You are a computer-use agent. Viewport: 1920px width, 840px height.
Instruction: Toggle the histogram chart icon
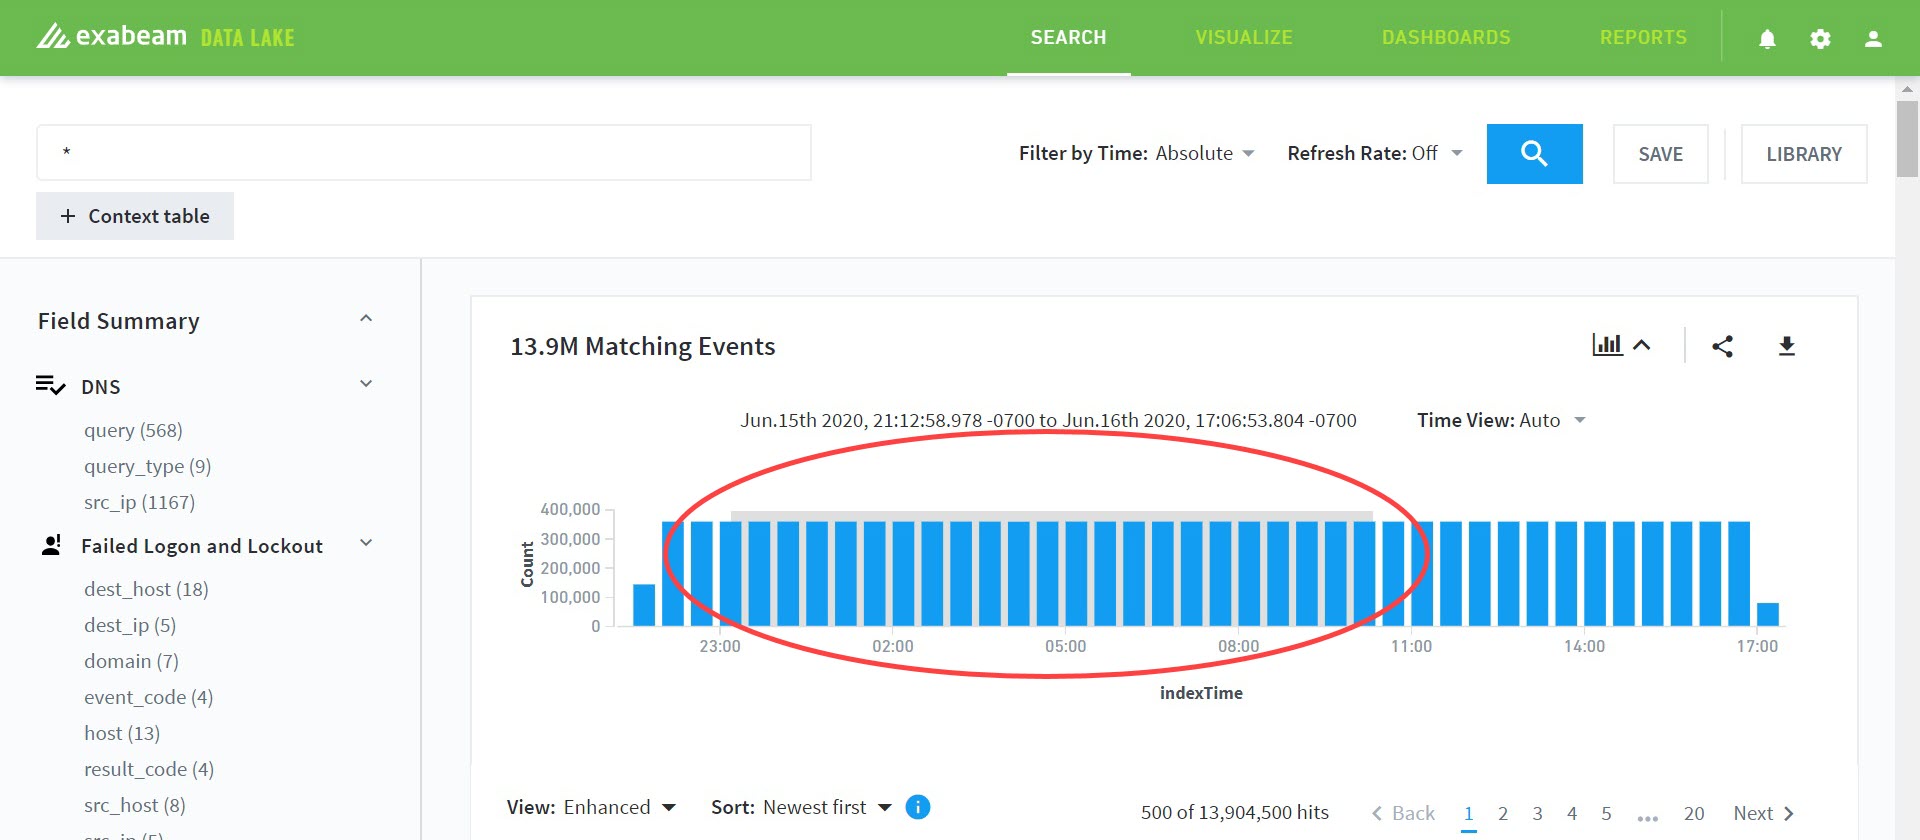pyautogui.click(x=1607, y=345)
